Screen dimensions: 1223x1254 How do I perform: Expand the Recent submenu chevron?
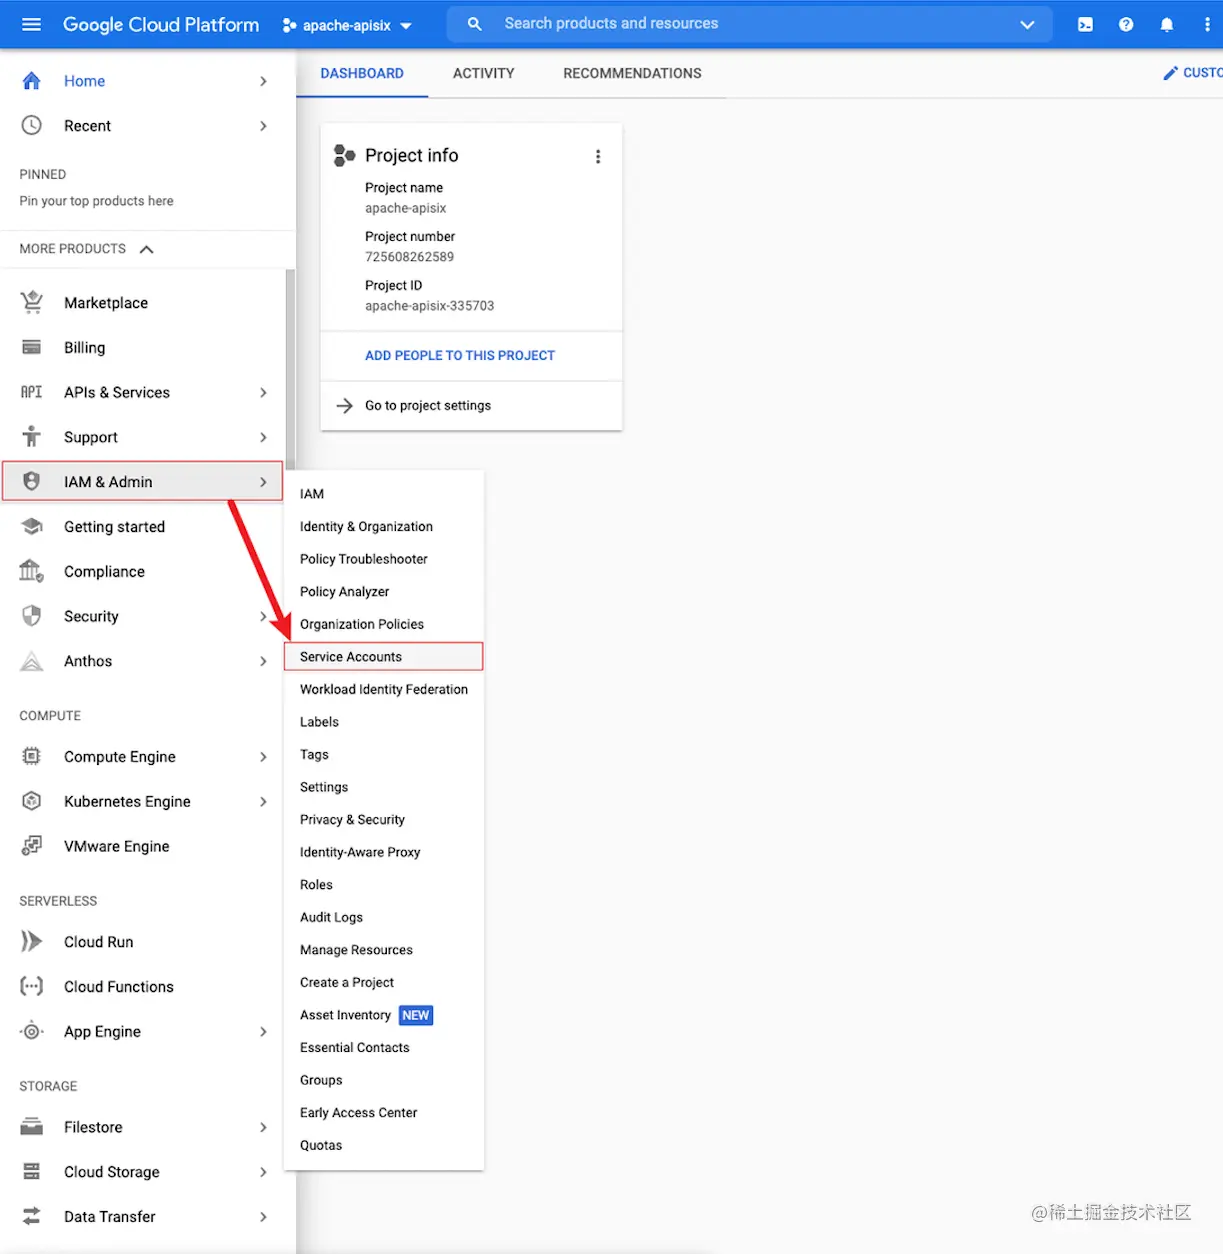click(x=263, y=126)
